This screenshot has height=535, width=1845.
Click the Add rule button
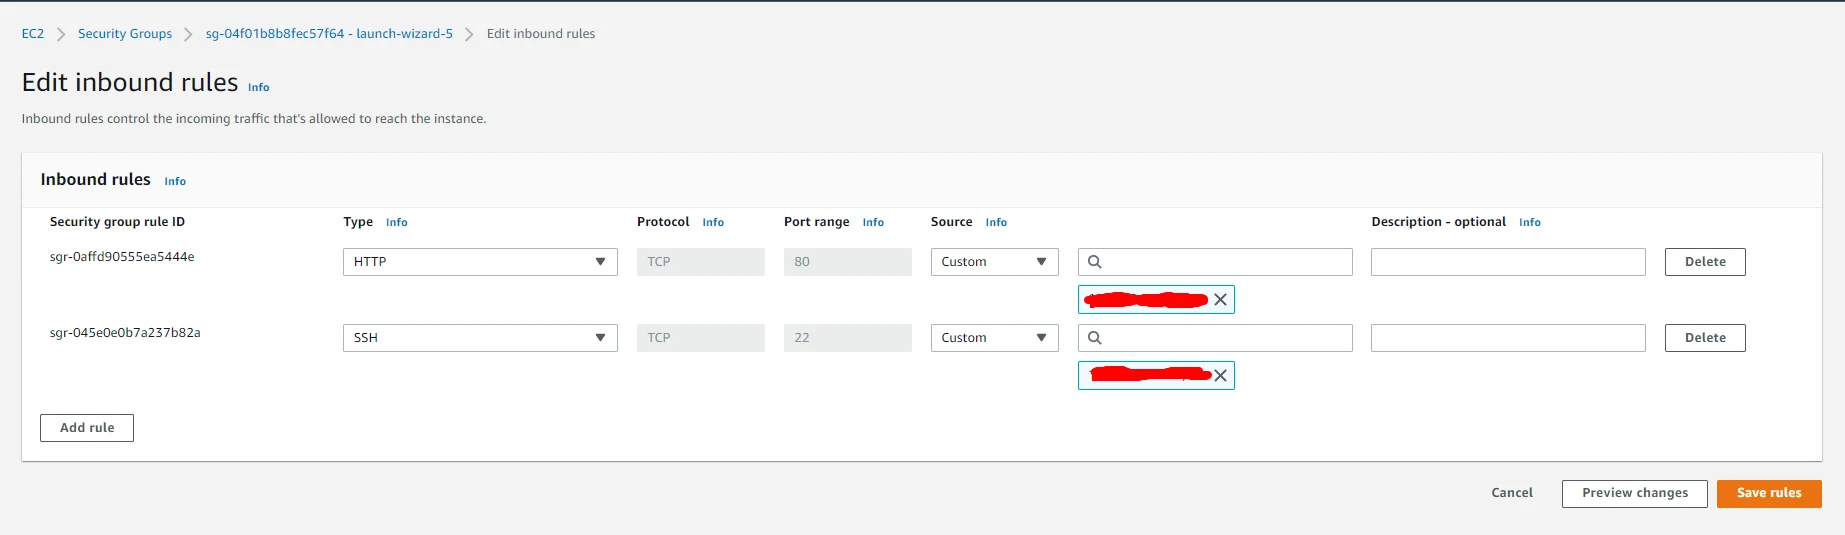point(87,428)
